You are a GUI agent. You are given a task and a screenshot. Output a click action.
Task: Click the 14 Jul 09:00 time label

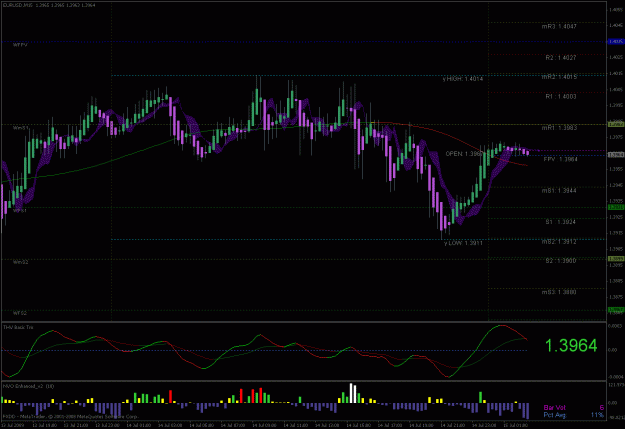tap(264, 425)
